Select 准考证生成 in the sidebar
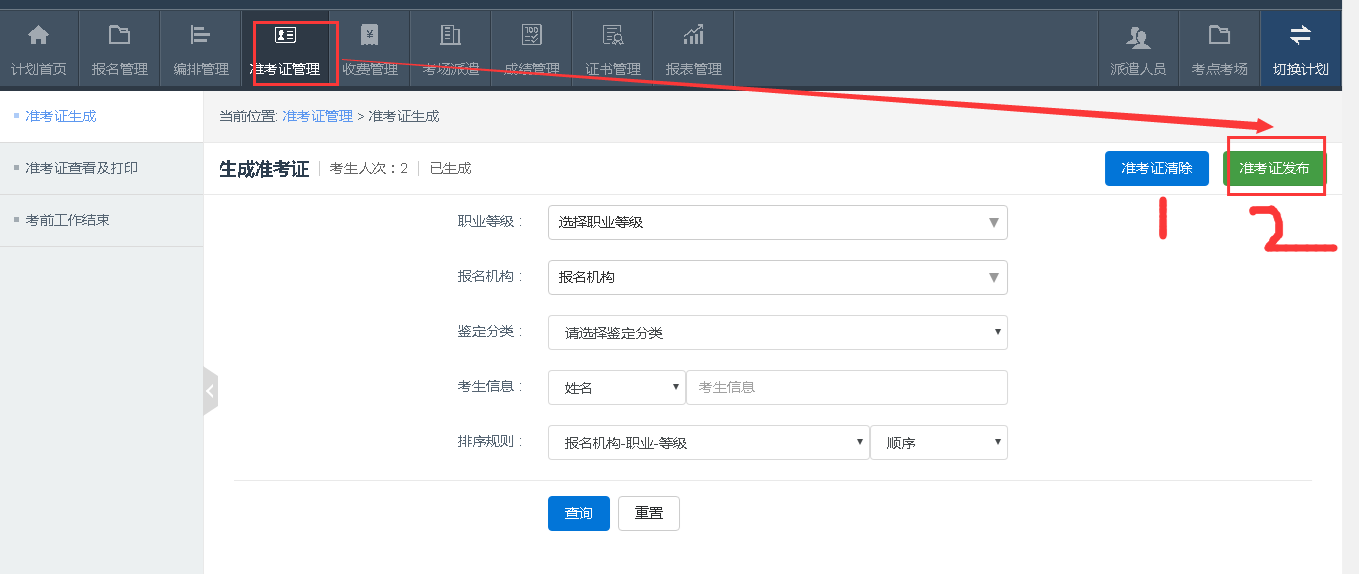This screenshot has height=574, width=1359. pos(61,116)
